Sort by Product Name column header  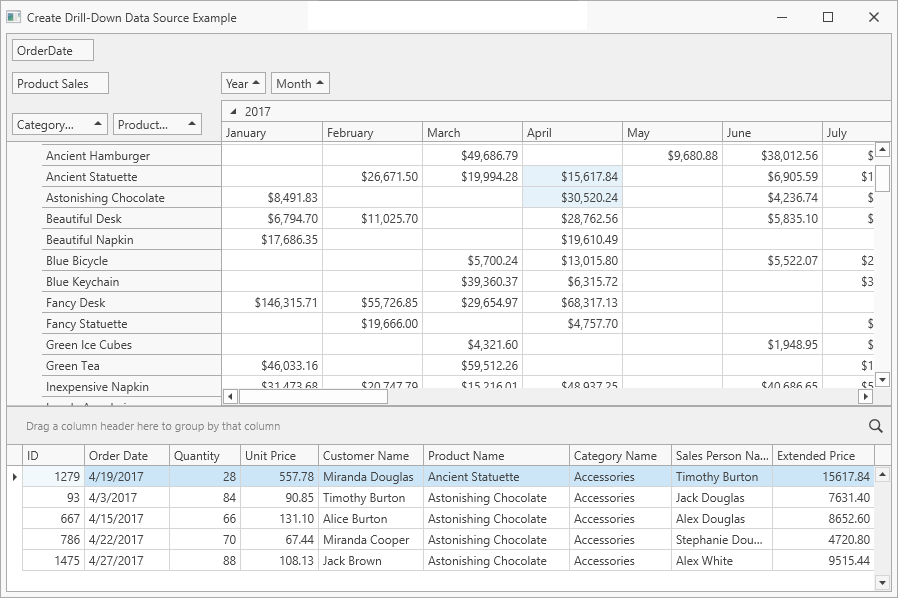[497, 455]
